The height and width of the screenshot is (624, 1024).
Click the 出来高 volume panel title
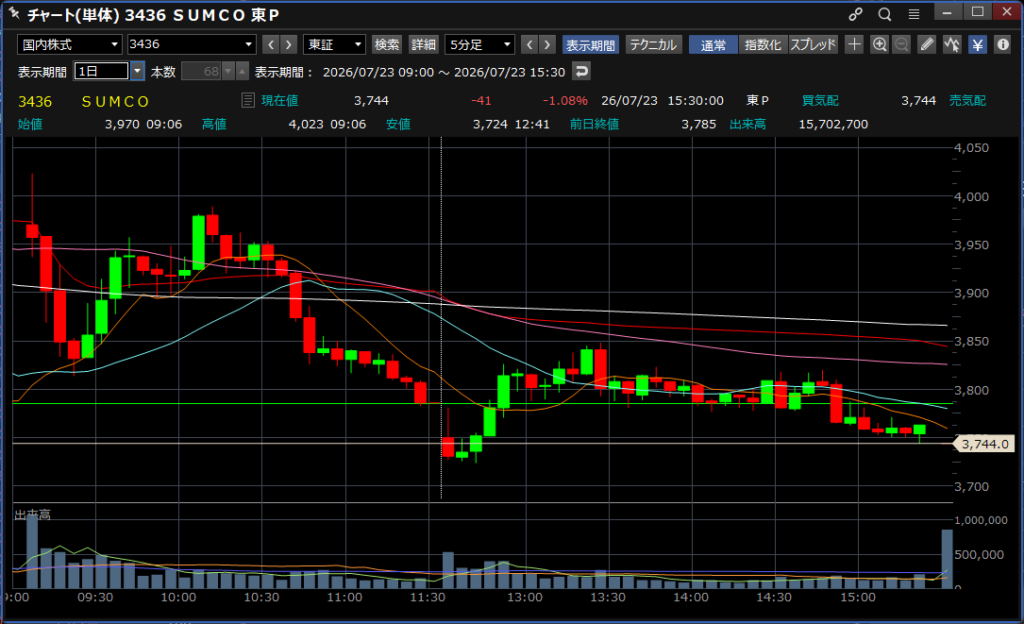[x=33, y=514]
